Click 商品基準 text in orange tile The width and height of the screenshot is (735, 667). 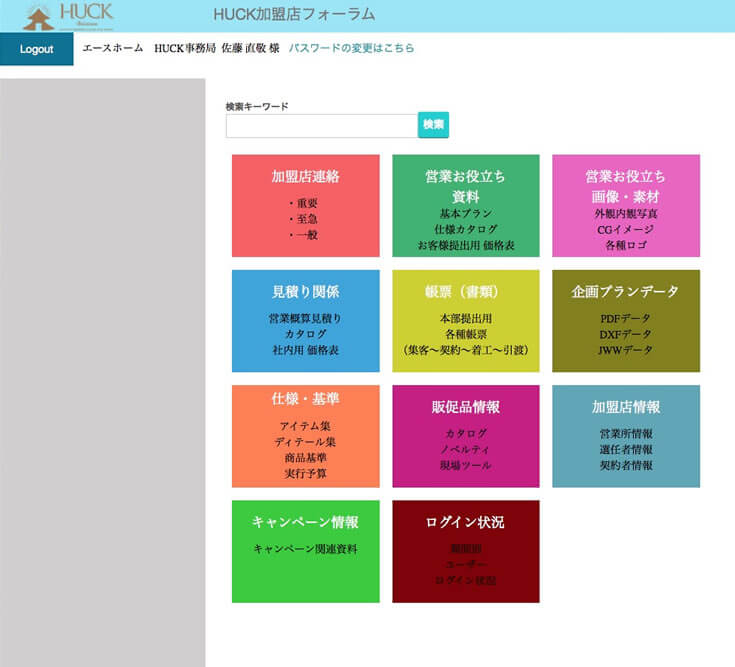tap(306, 458)
